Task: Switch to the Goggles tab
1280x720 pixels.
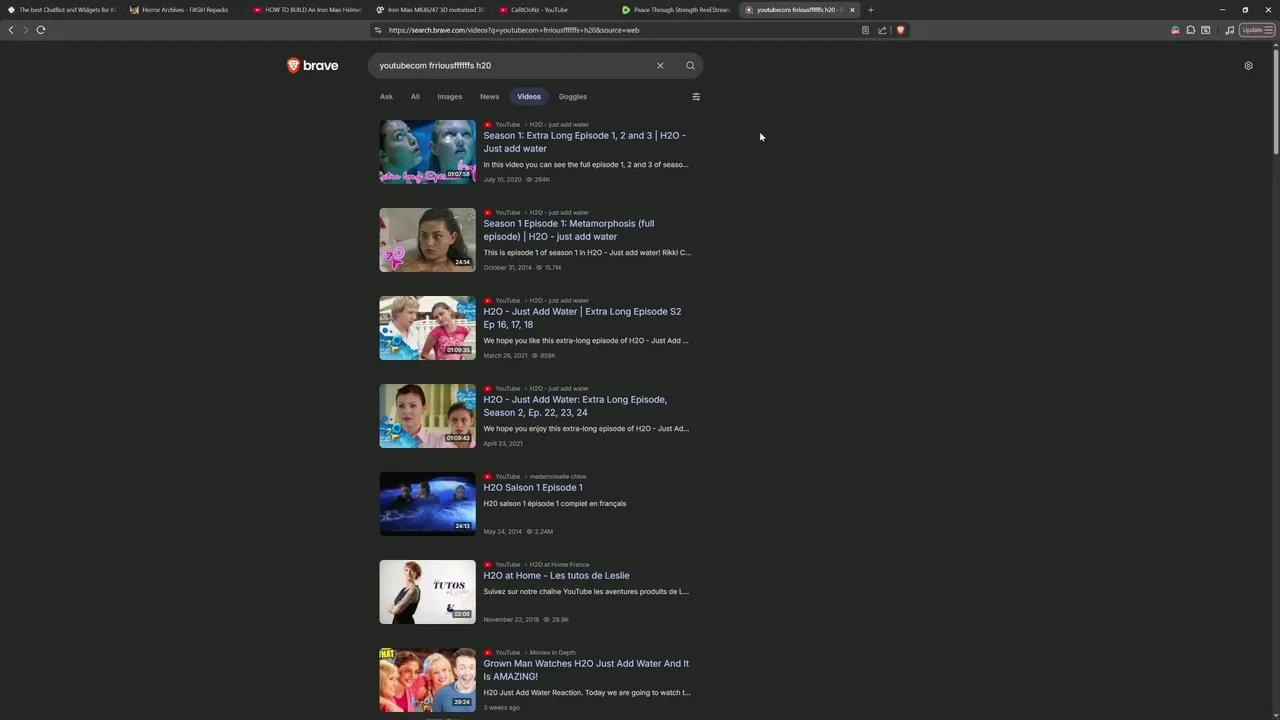Action: tap(573, 97)
